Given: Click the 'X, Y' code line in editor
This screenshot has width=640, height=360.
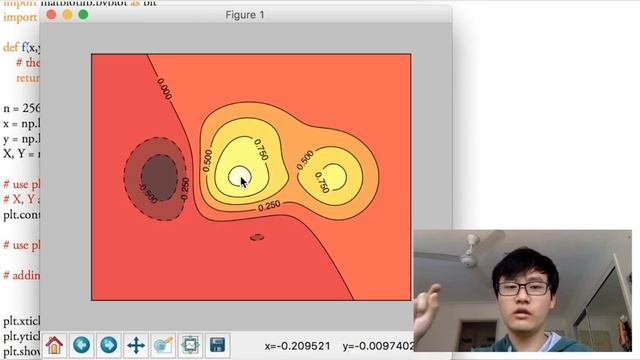Looking at the screenshot, I should point(22,153).
